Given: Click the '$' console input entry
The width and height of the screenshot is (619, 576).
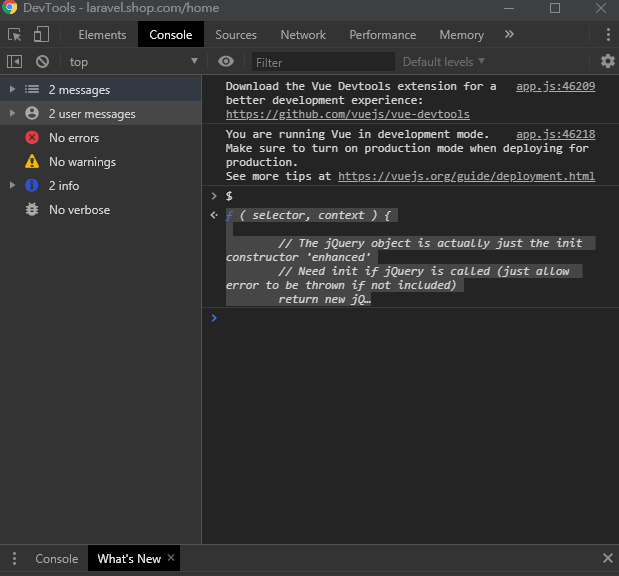Looking at the screenshot, I should pos(229,196).
